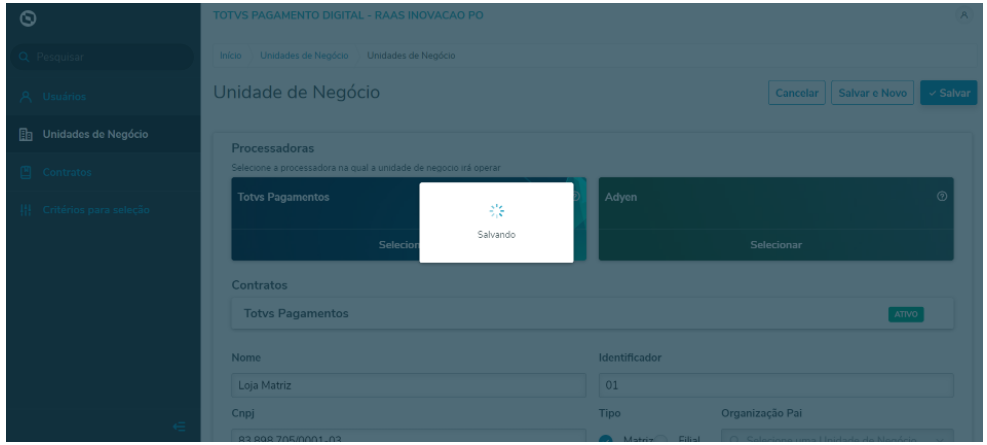The width and height of the screenshot is (987, 445).
Task: Click the ATIVO status badge
Action: (906, 314)
